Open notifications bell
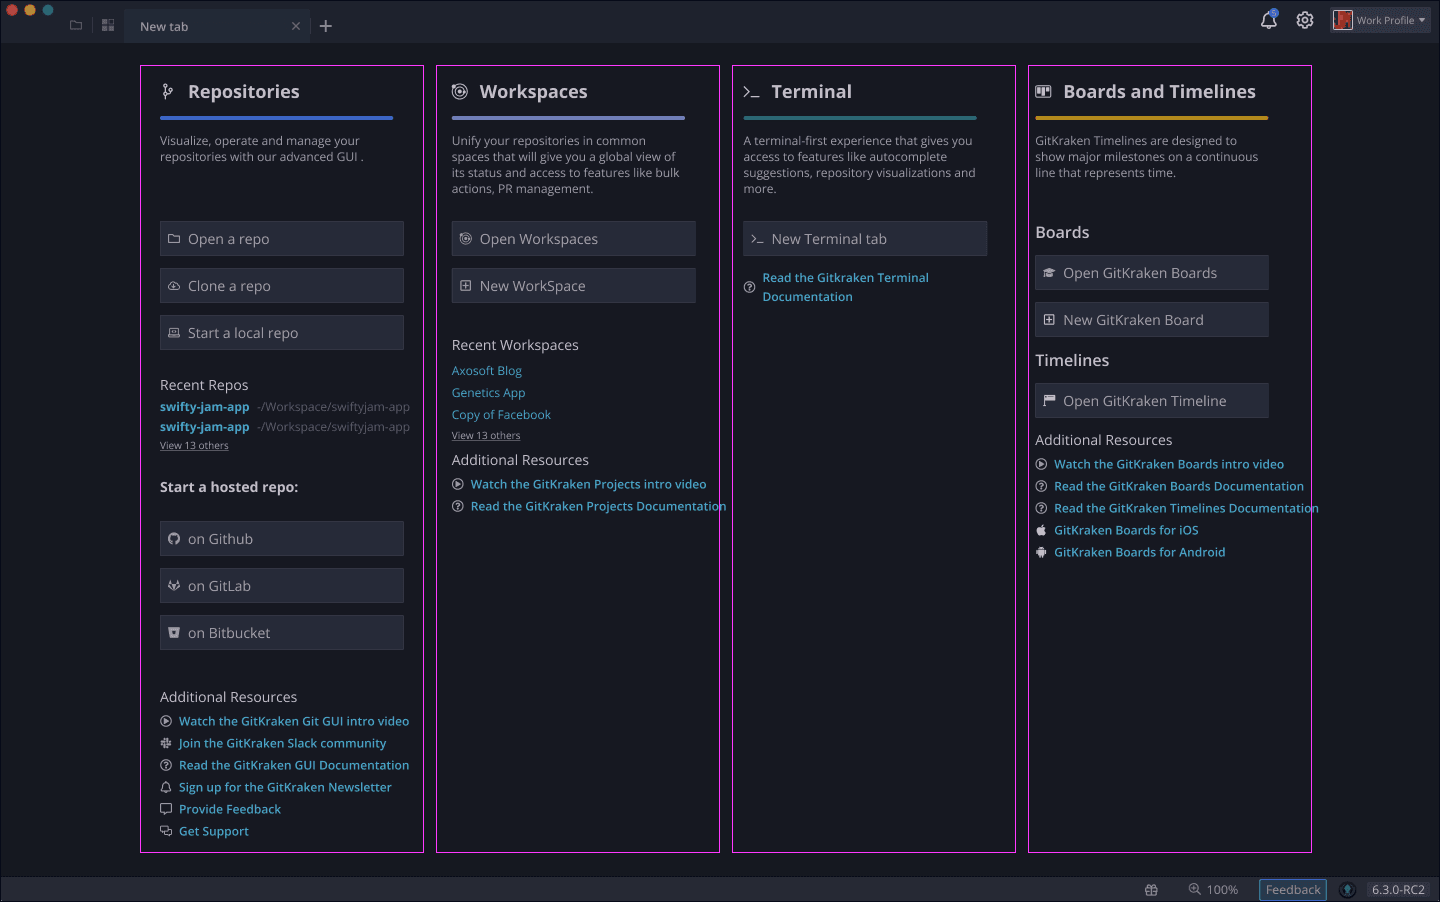1440x902 pixels. click(1269, 20)
